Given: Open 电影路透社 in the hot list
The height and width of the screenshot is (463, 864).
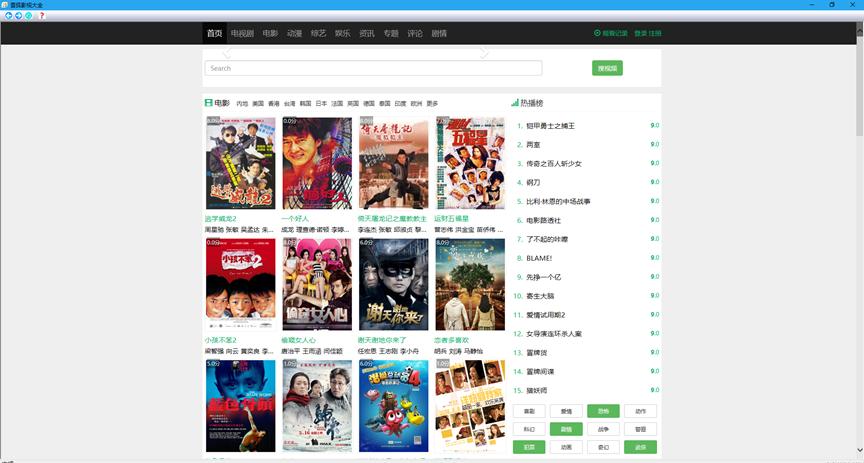Looking at the screenshot, I should tap(543, 220).
